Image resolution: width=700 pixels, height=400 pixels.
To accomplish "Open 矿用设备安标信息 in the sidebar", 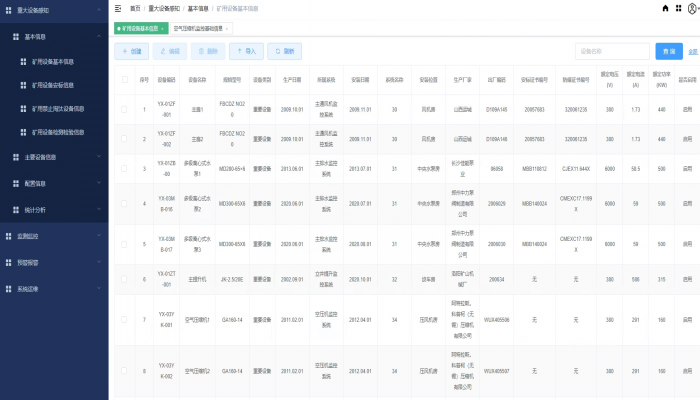I will coord(58,84).
